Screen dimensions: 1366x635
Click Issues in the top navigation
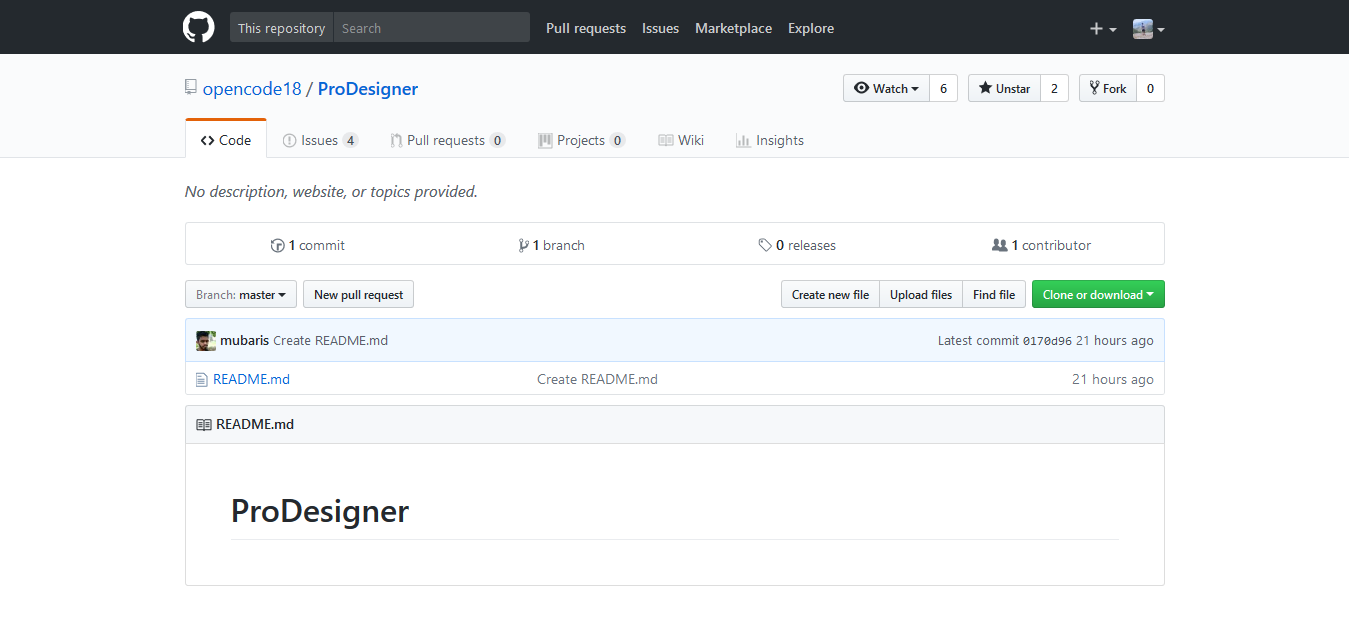click(660, 28)
